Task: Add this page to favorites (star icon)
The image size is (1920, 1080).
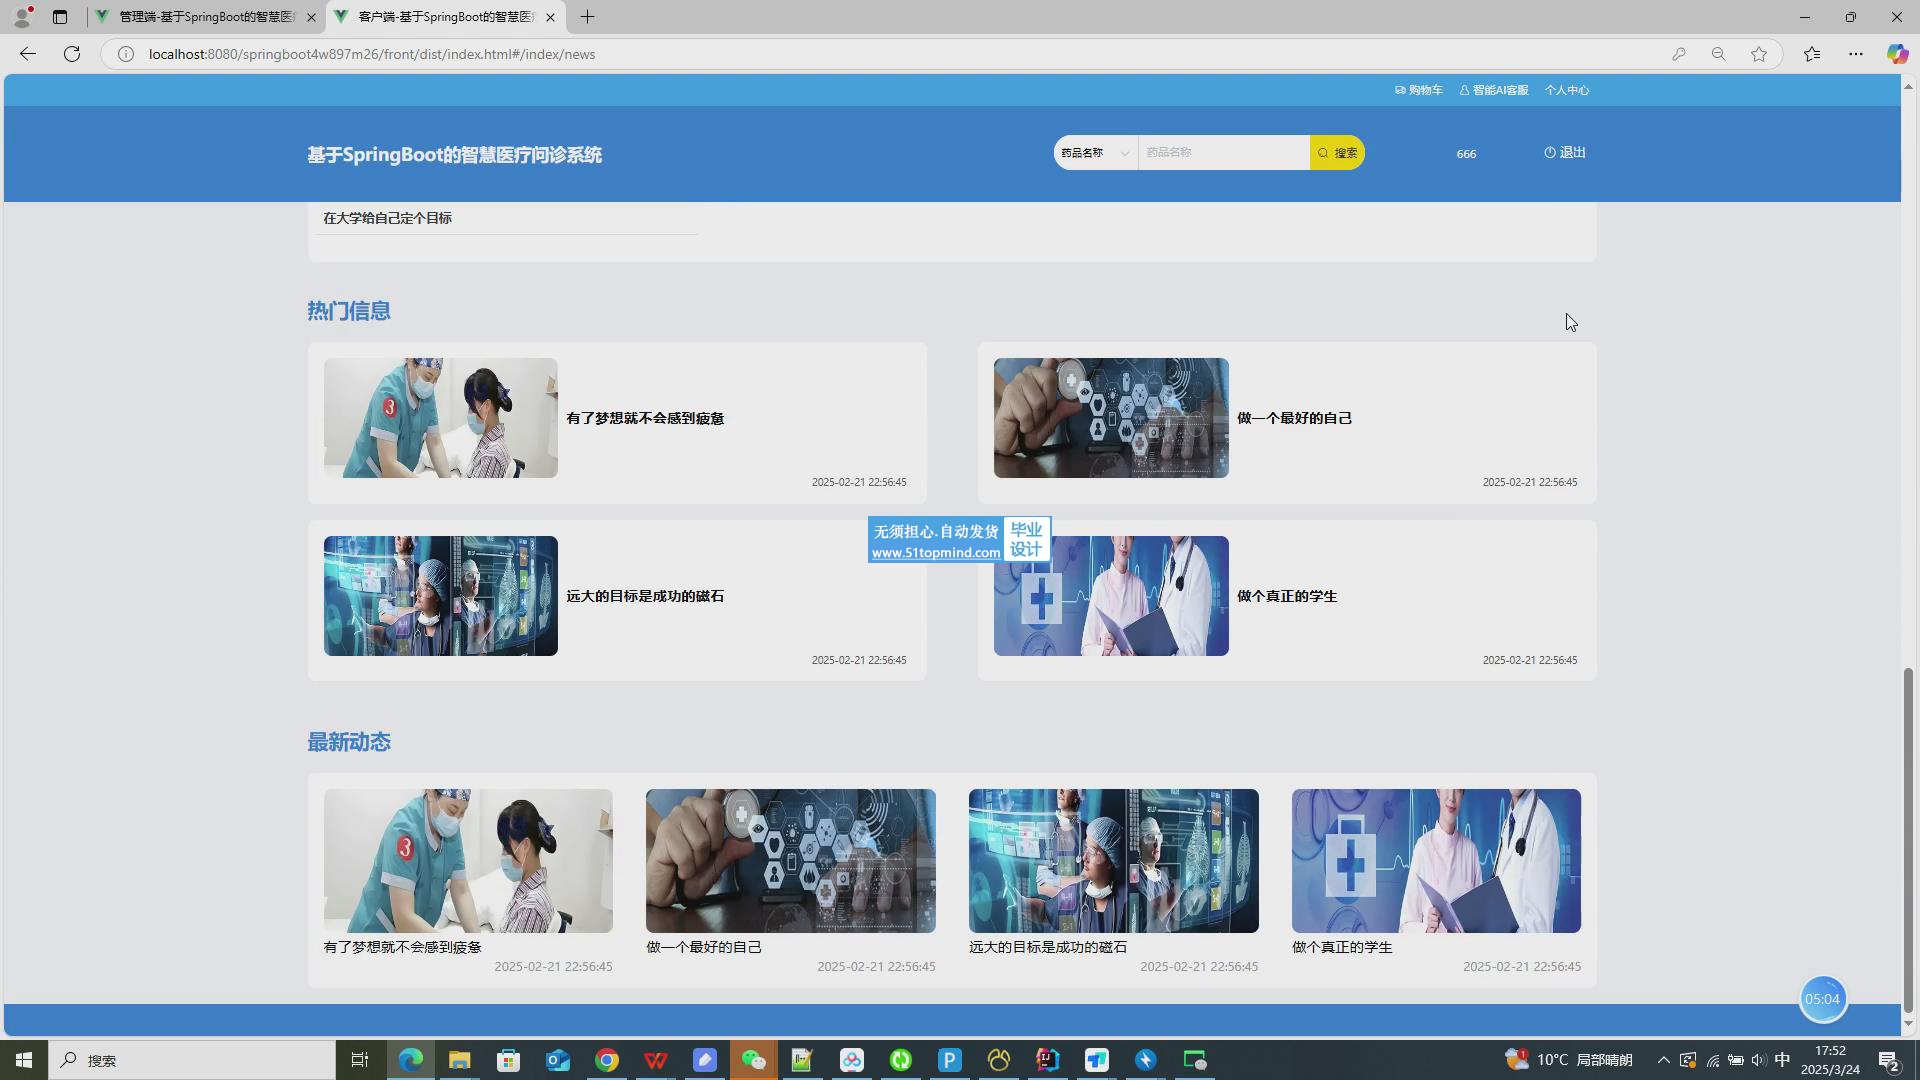Action: [1759, 54]
